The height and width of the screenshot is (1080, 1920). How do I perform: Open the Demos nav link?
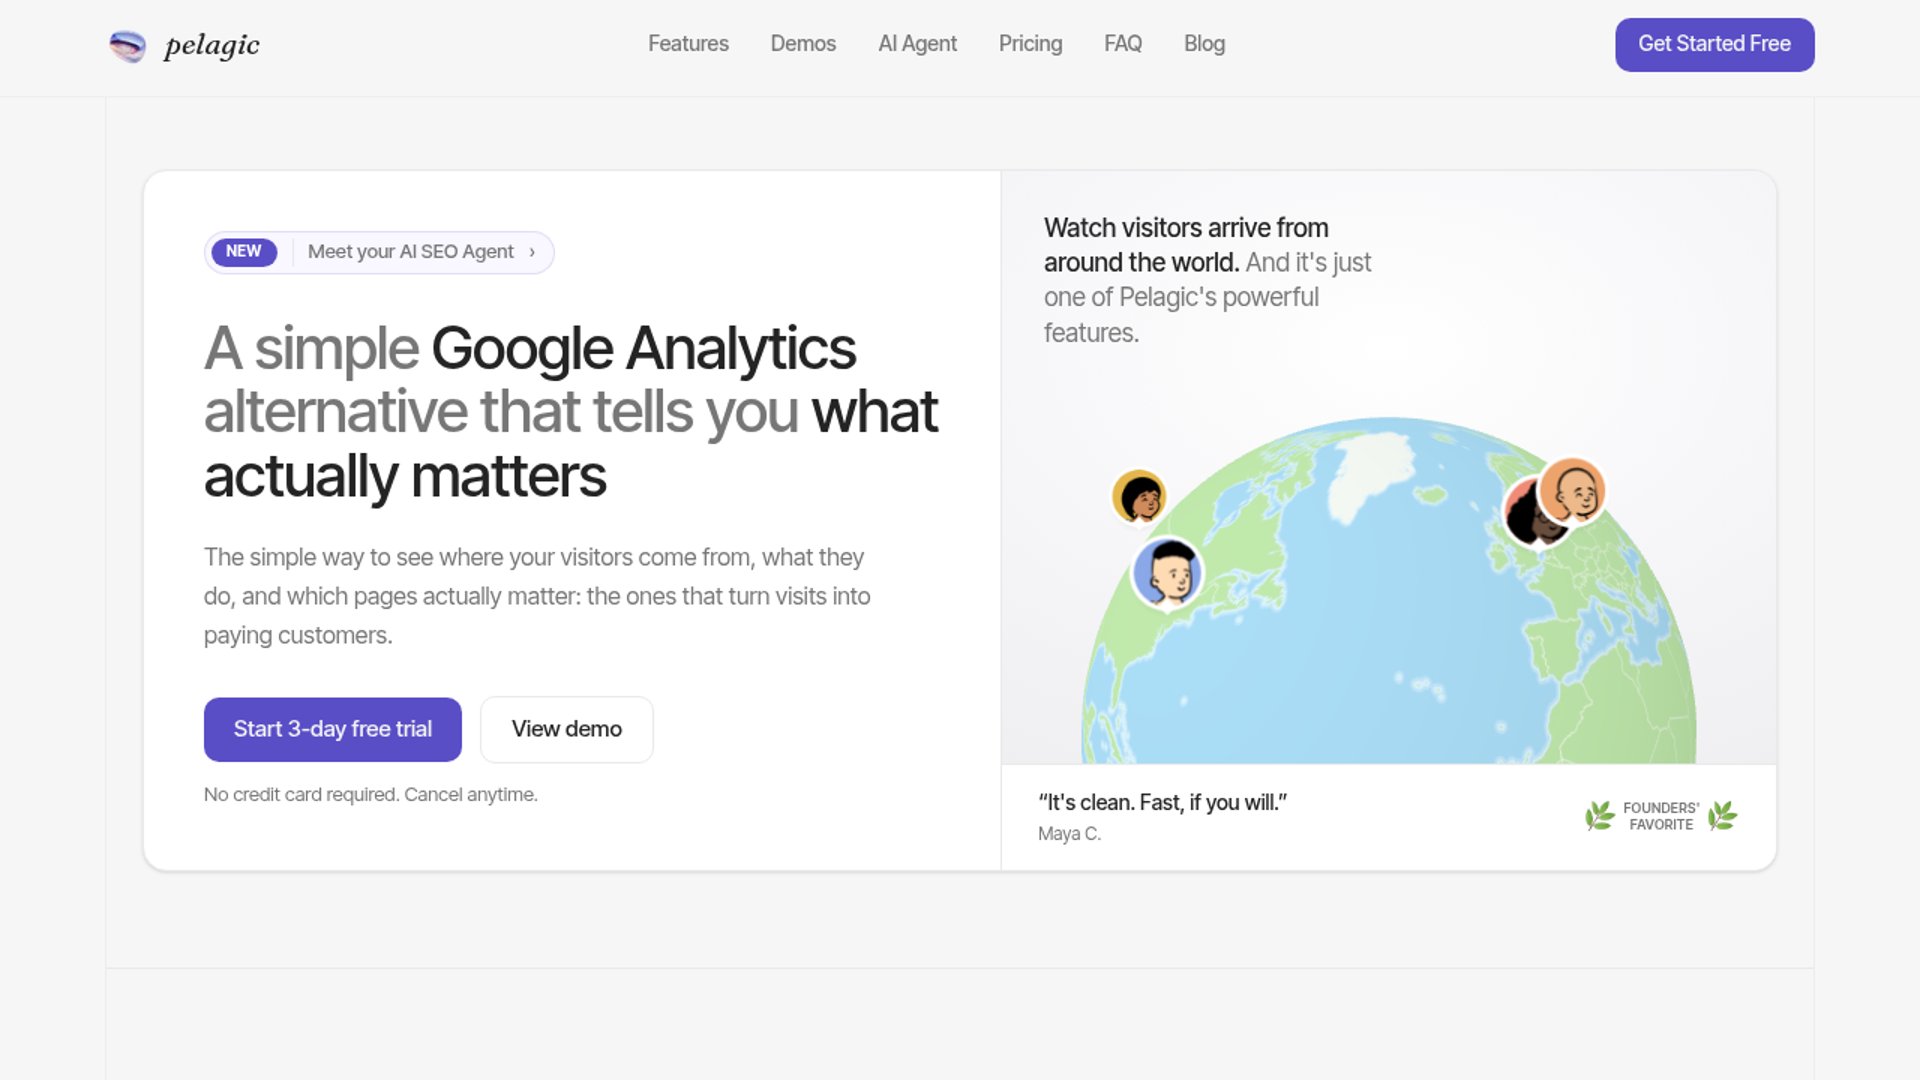click(x=803, y=44)
